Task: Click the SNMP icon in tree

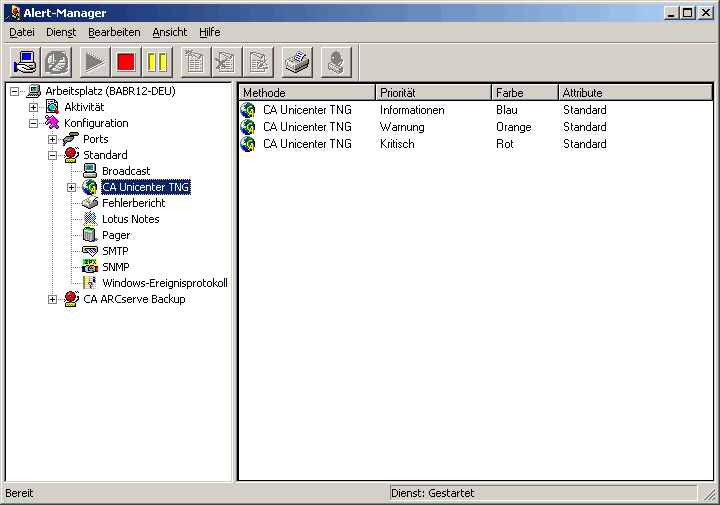Action: [x=90, y=267]
